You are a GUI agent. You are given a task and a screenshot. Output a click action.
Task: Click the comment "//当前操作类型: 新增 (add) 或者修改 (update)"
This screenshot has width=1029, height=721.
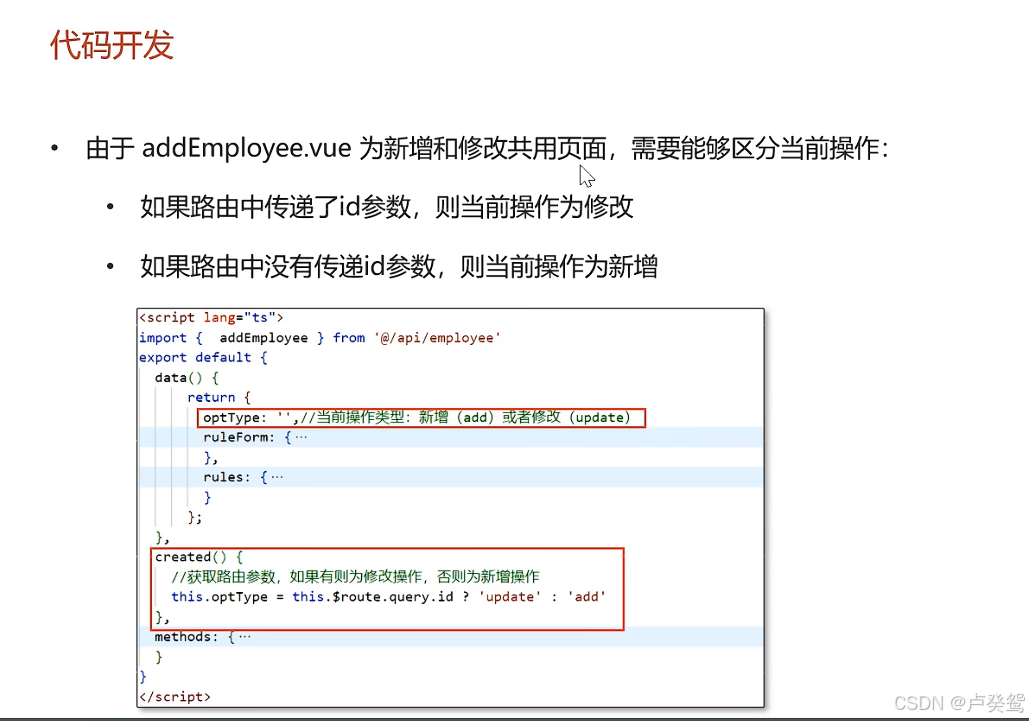point(465,418)
